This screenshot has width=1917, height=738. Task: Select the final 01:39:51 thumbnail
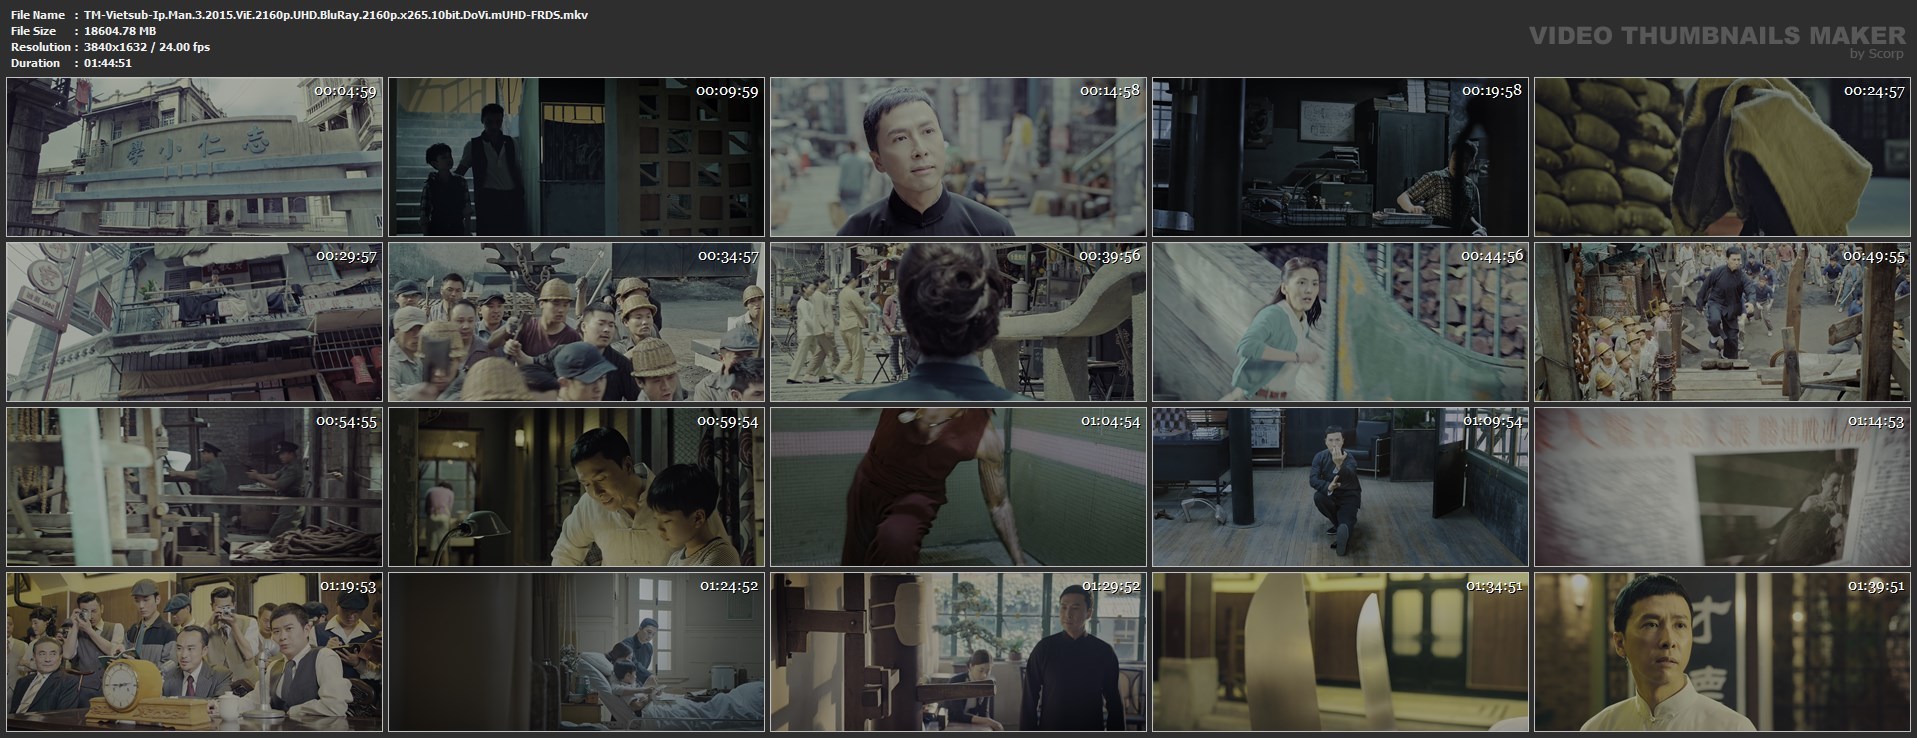pyautogui.click(x=1722, y=652)
